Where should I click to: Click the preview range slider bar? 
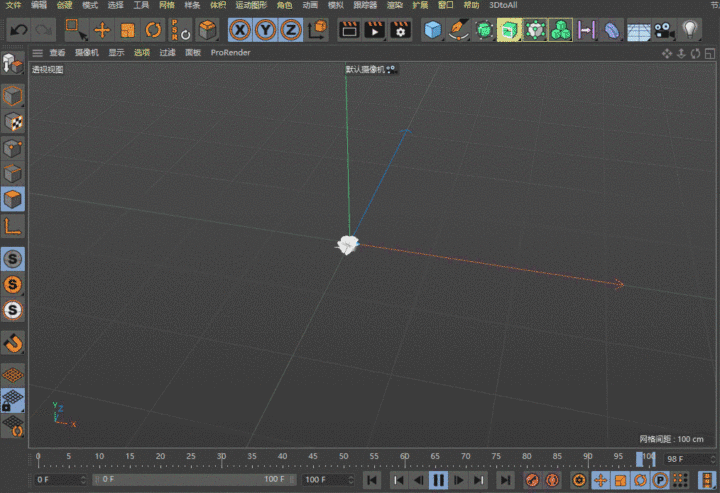click(194, 480)
